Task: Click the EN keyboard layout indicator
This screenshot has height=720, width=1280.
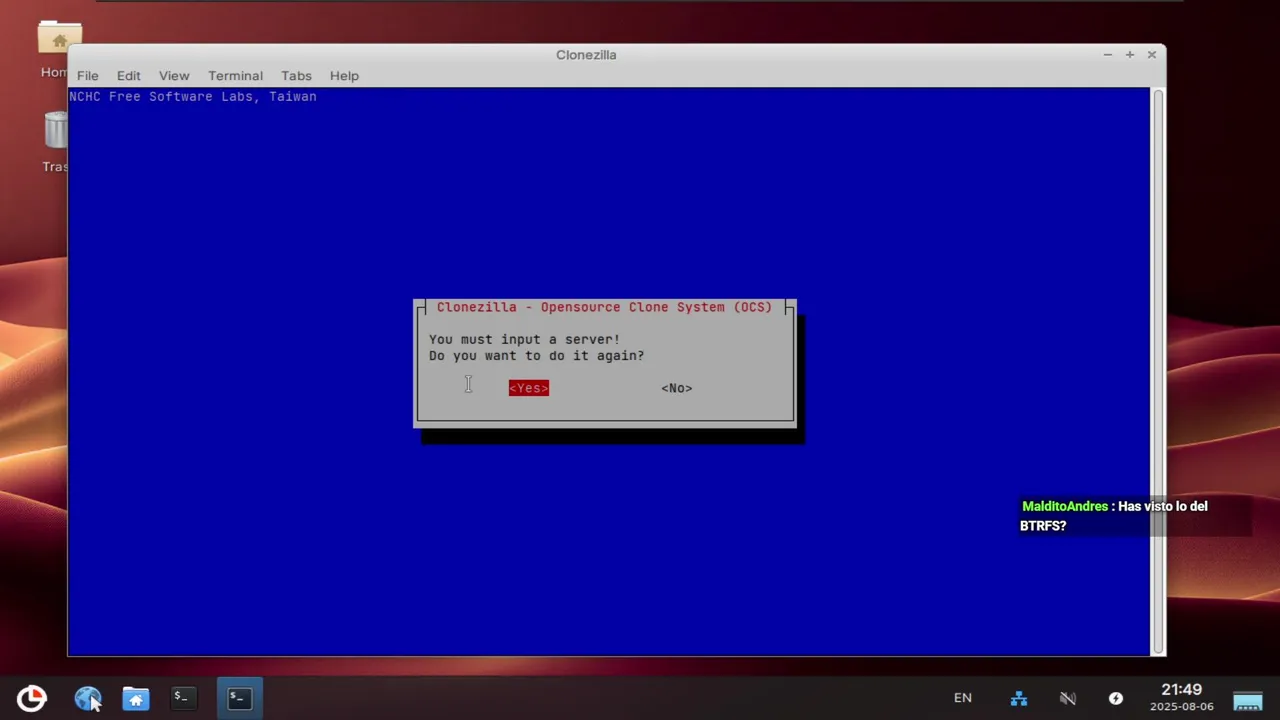Action: point(963,698)
